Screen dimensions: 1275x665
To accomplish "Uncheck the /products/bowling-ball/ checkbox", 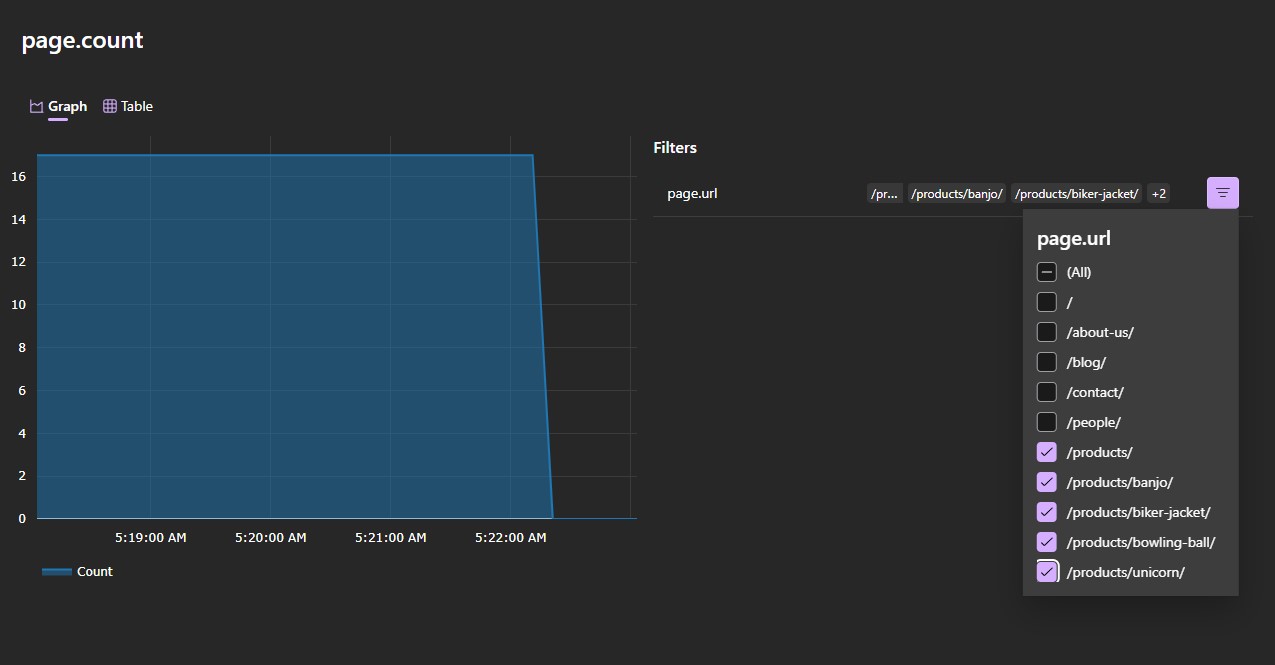I will (1046, 542).
